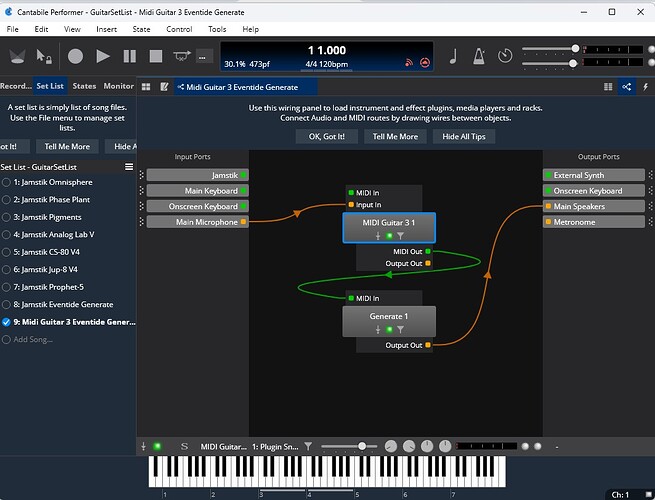Image resolution: width=655 pixels, height=500 pixels.
Task: Toggle the metronome icon
Action: [479, 56]
